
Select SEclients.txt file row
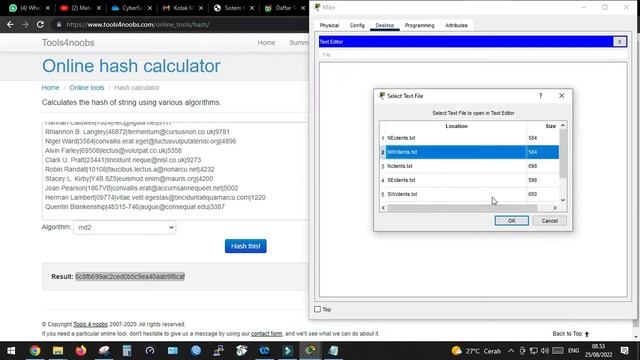coord(469,180)
